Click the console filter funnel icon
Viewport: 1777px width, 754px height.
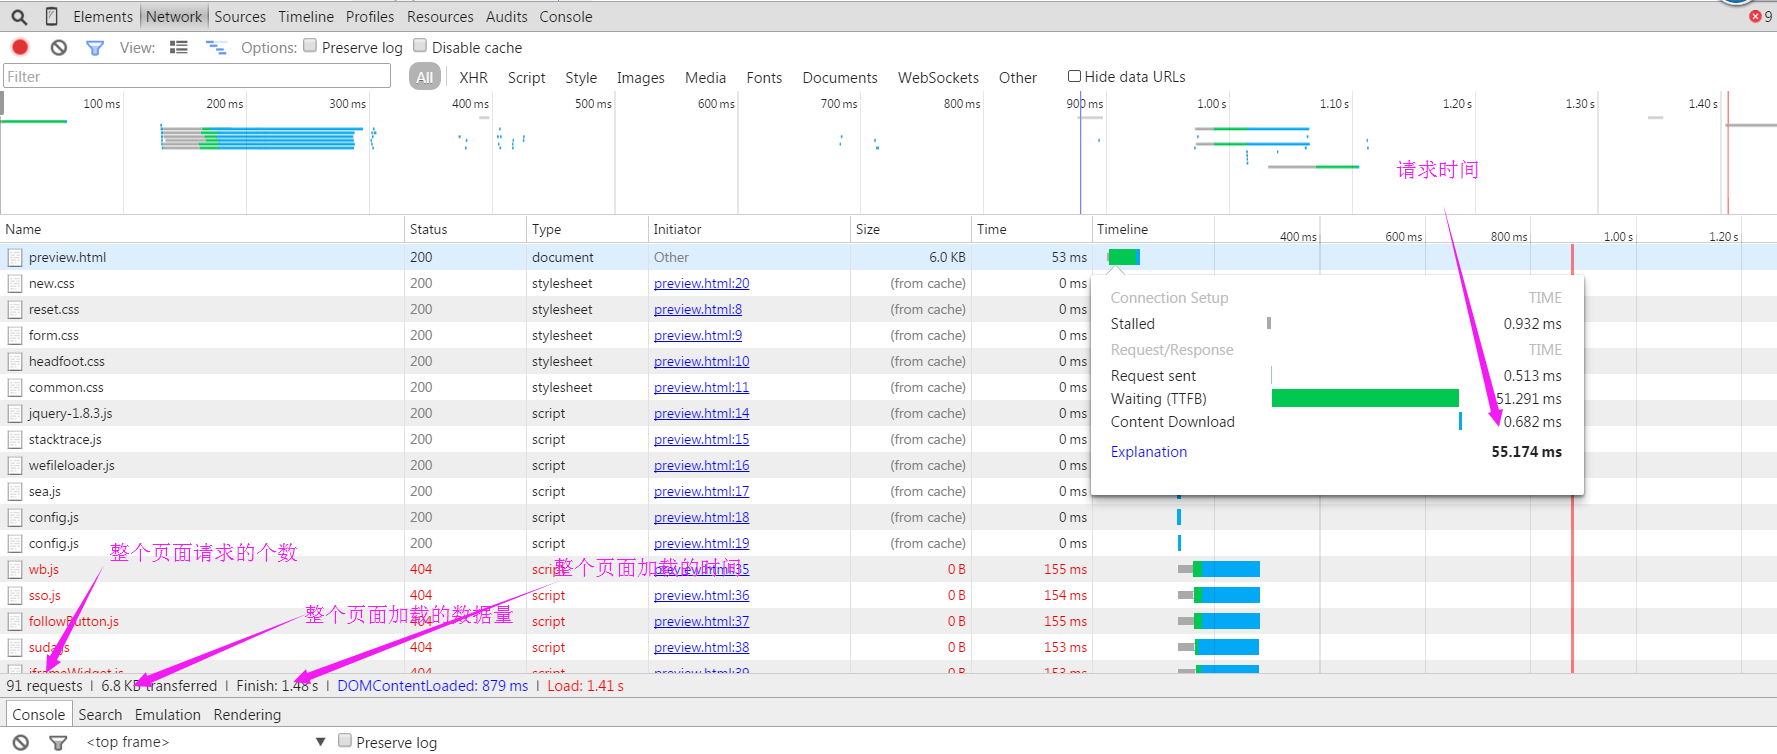coord(58,742)
